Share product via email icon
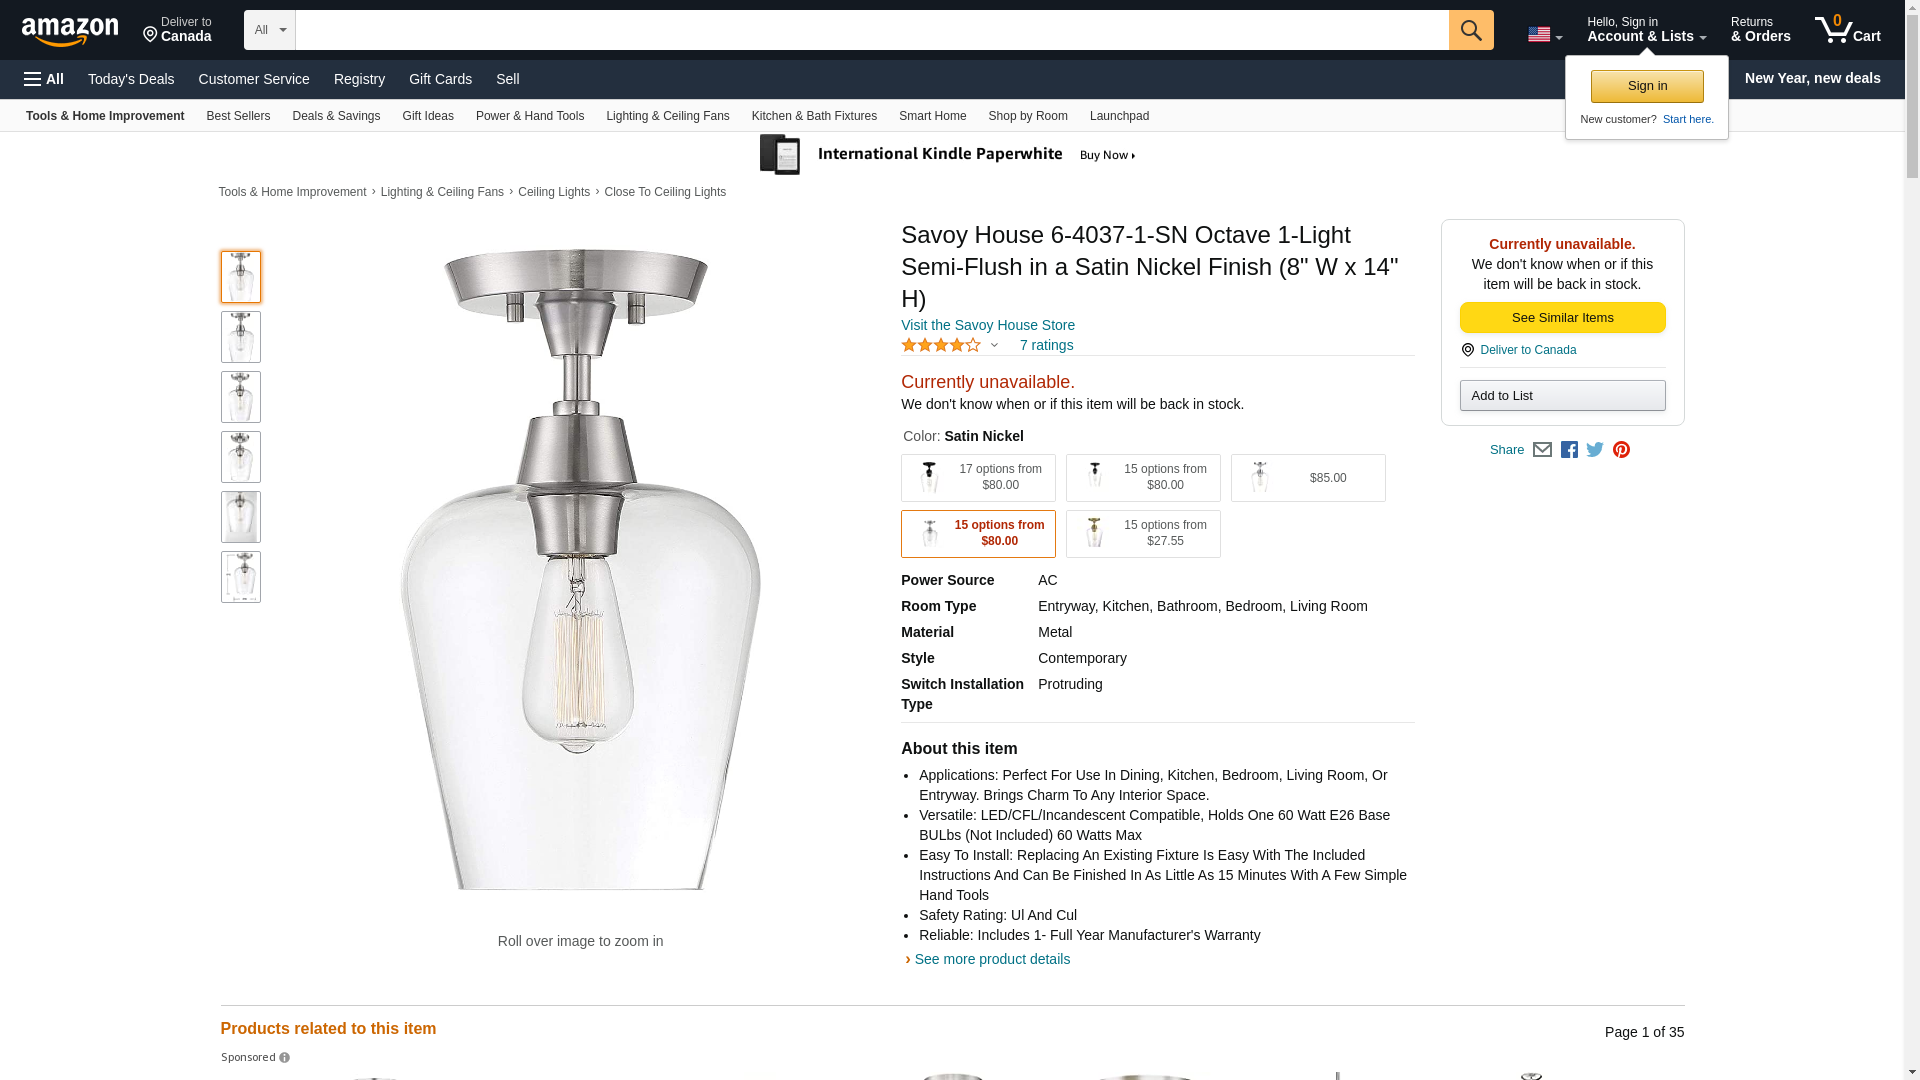The image size is (1920, 1080). [x=1542, y=450]
